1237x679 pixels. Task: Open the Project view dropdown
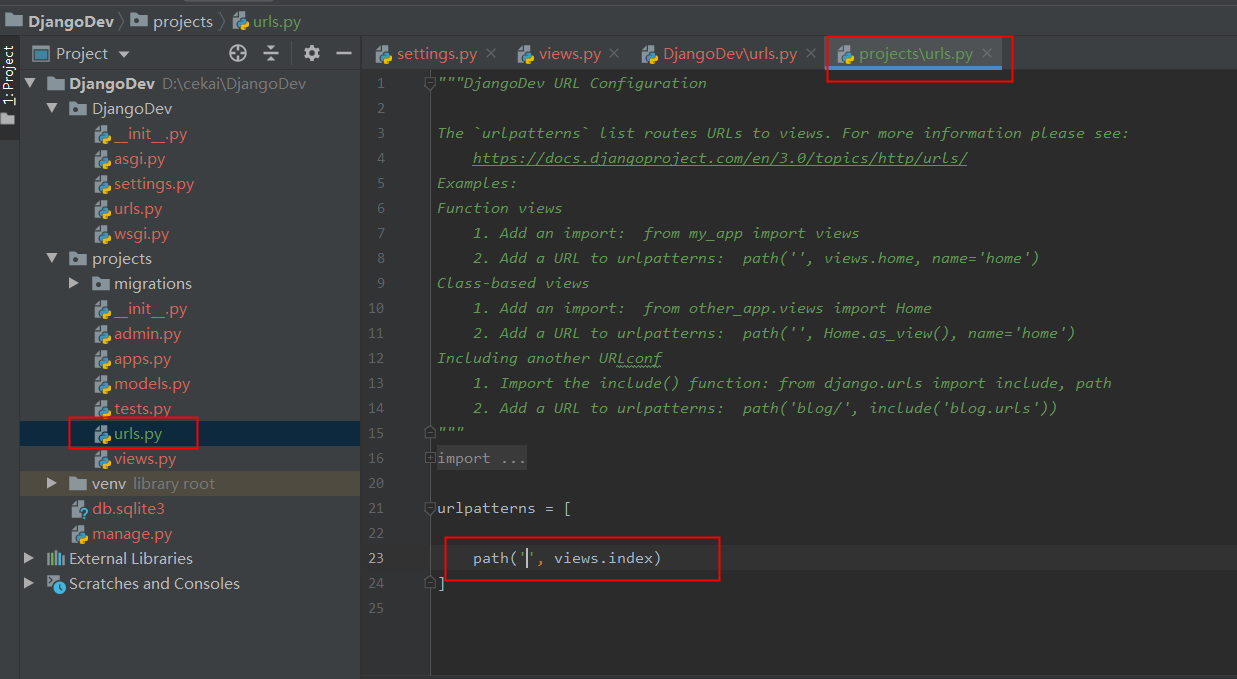(x=82, y=54)
